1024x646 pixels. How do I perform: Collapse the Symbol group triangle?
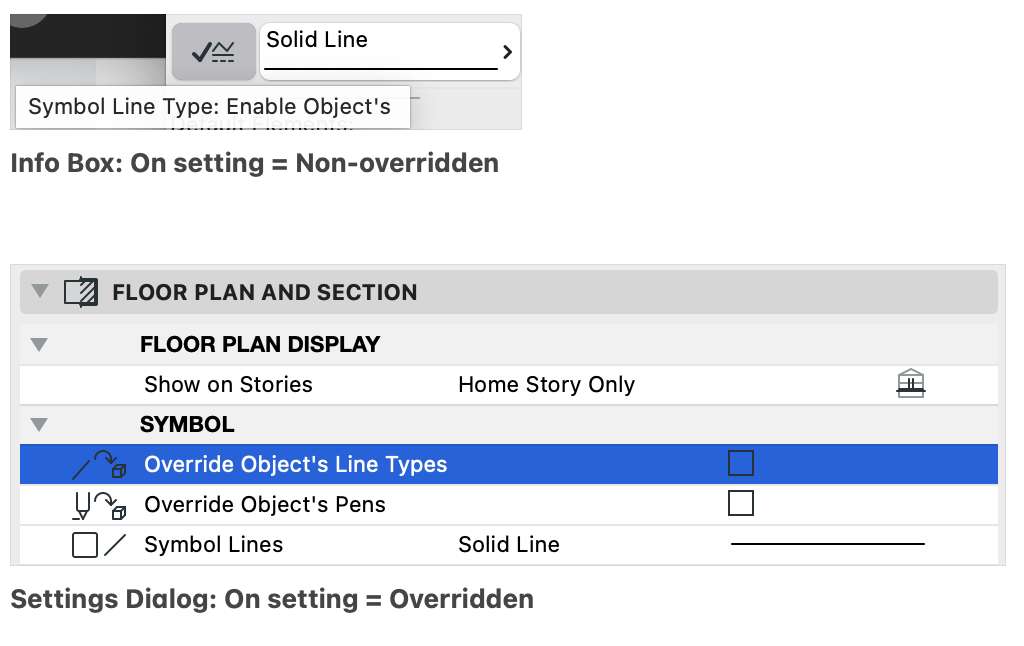pyautogui.click(x=39, y=425)
